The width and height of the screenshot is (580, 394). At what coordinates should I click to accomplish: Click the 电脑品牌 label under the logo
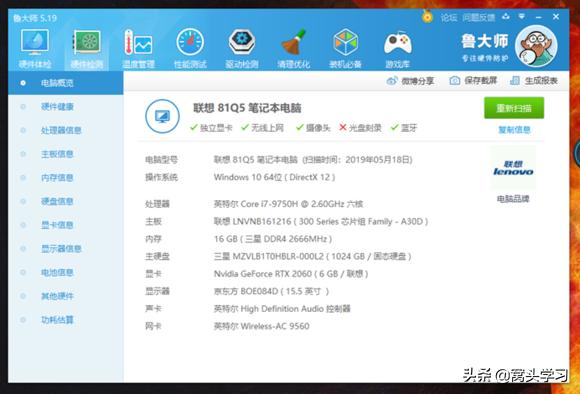click(x=513, y=199)
